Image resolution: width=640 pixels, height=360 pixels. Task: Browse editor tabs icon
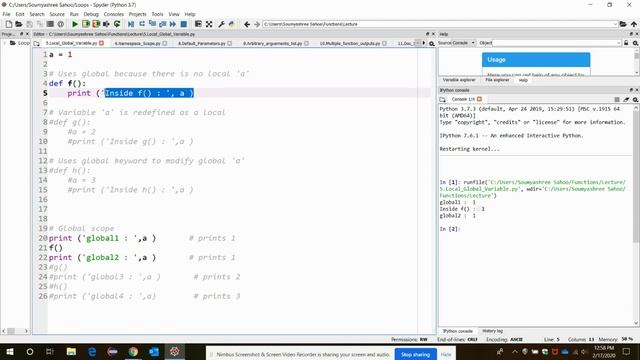pyautogui.click(x=37, y=43)
